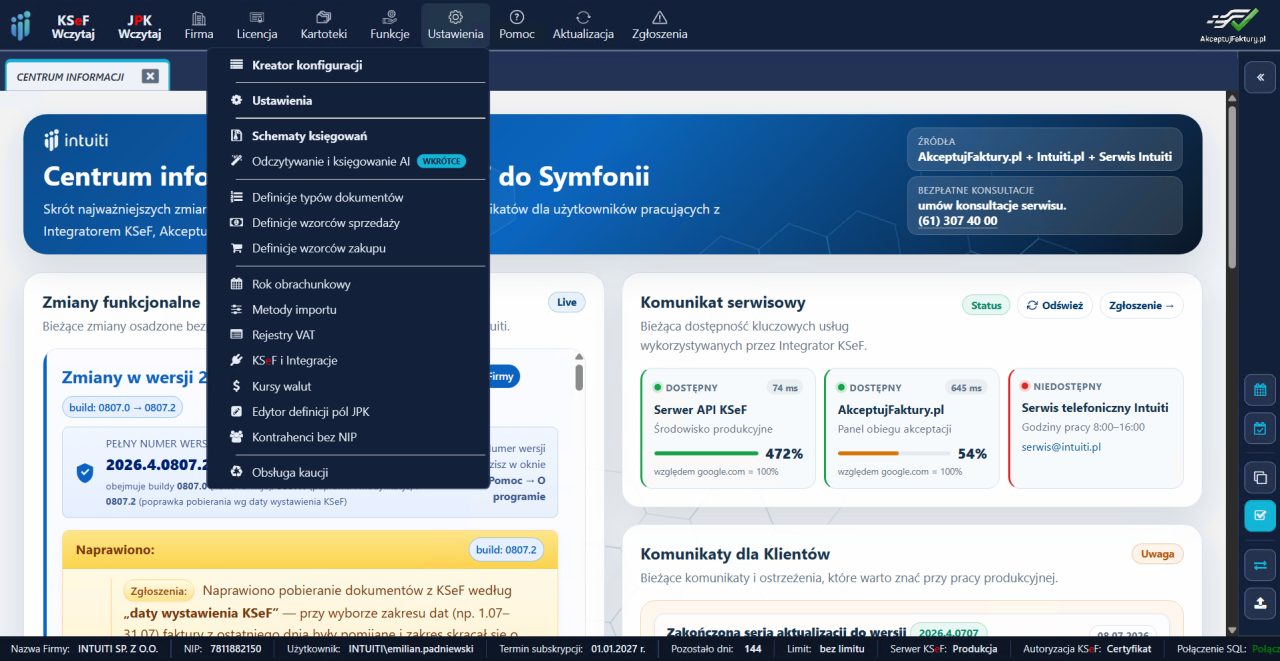This screenshot has height=661, width=1280.
Task: Click the (61) 307 40 00 phone link
Action: click(958, 221)
